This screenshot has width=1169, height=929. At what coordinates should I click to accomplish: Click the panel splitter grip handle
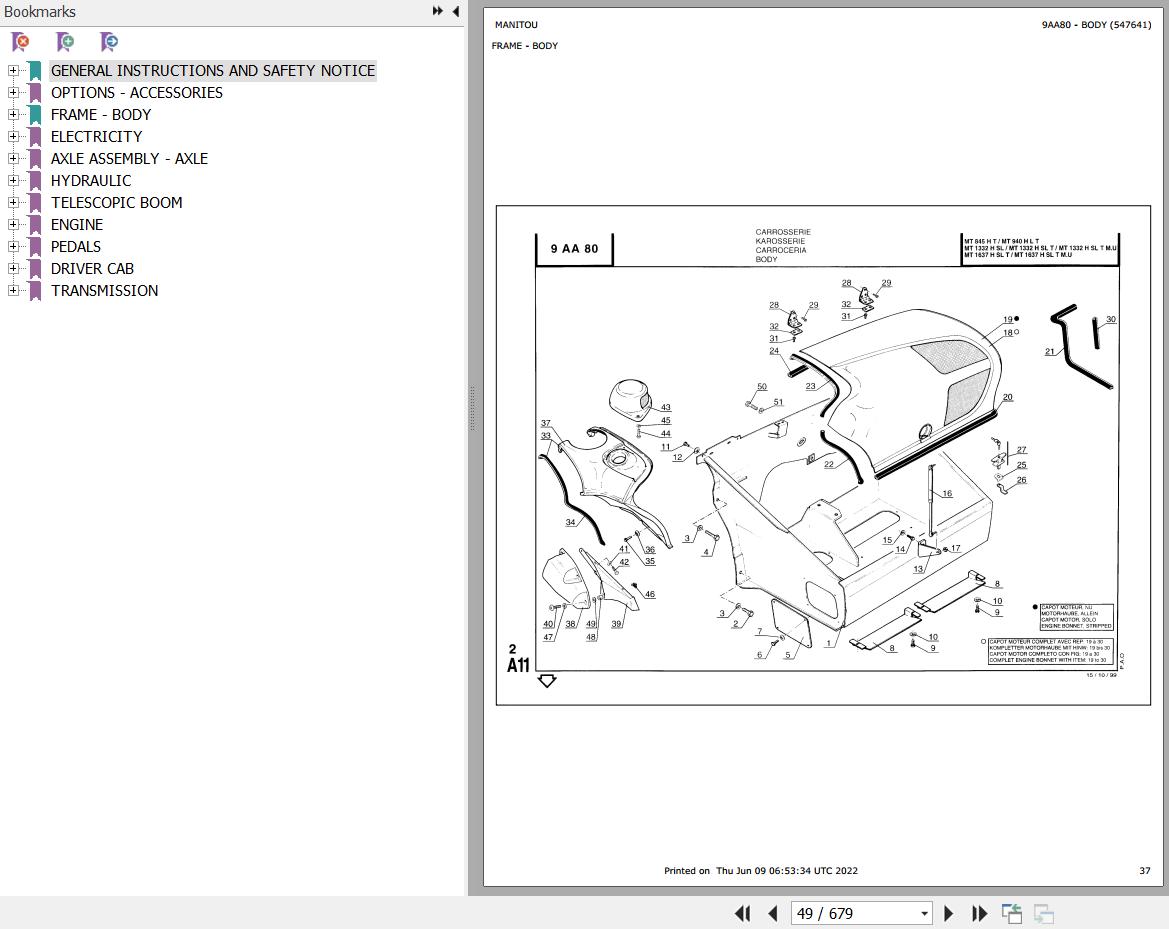[472, 409]
